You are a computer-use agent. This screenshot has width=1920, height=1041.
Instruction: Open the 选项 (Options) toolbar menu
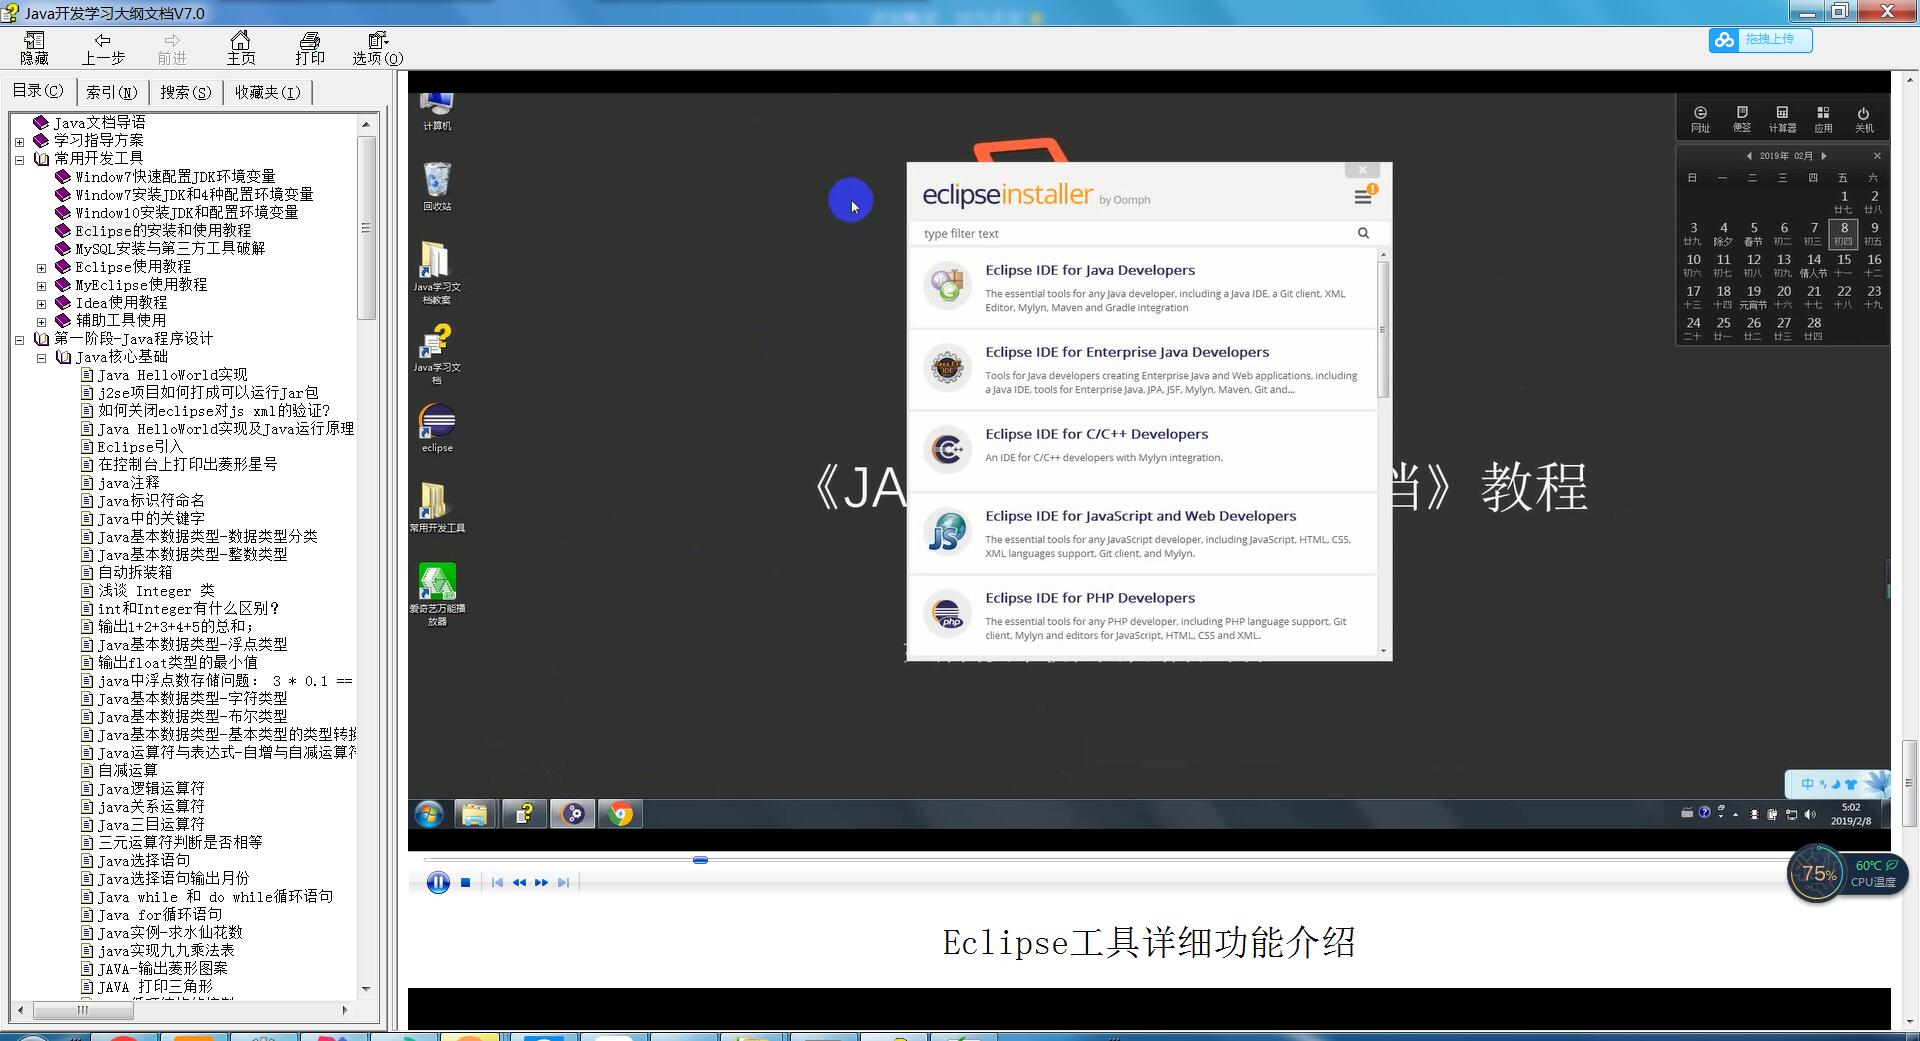pyautogui.click(x=377, y=48)
